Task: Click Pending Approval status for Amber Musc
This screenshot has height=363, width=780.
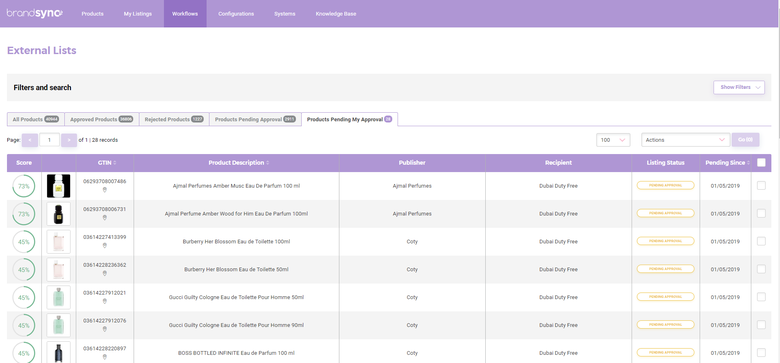Action: pyautogui.click(x=666, y=185)
